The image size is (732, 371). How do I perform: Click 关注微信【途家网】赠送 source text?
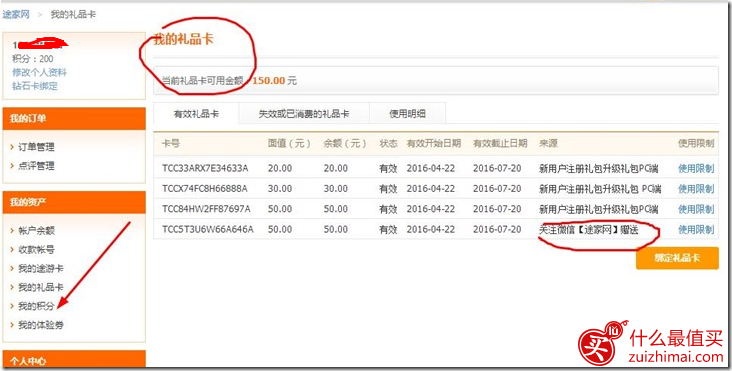(x=588, y=230)
